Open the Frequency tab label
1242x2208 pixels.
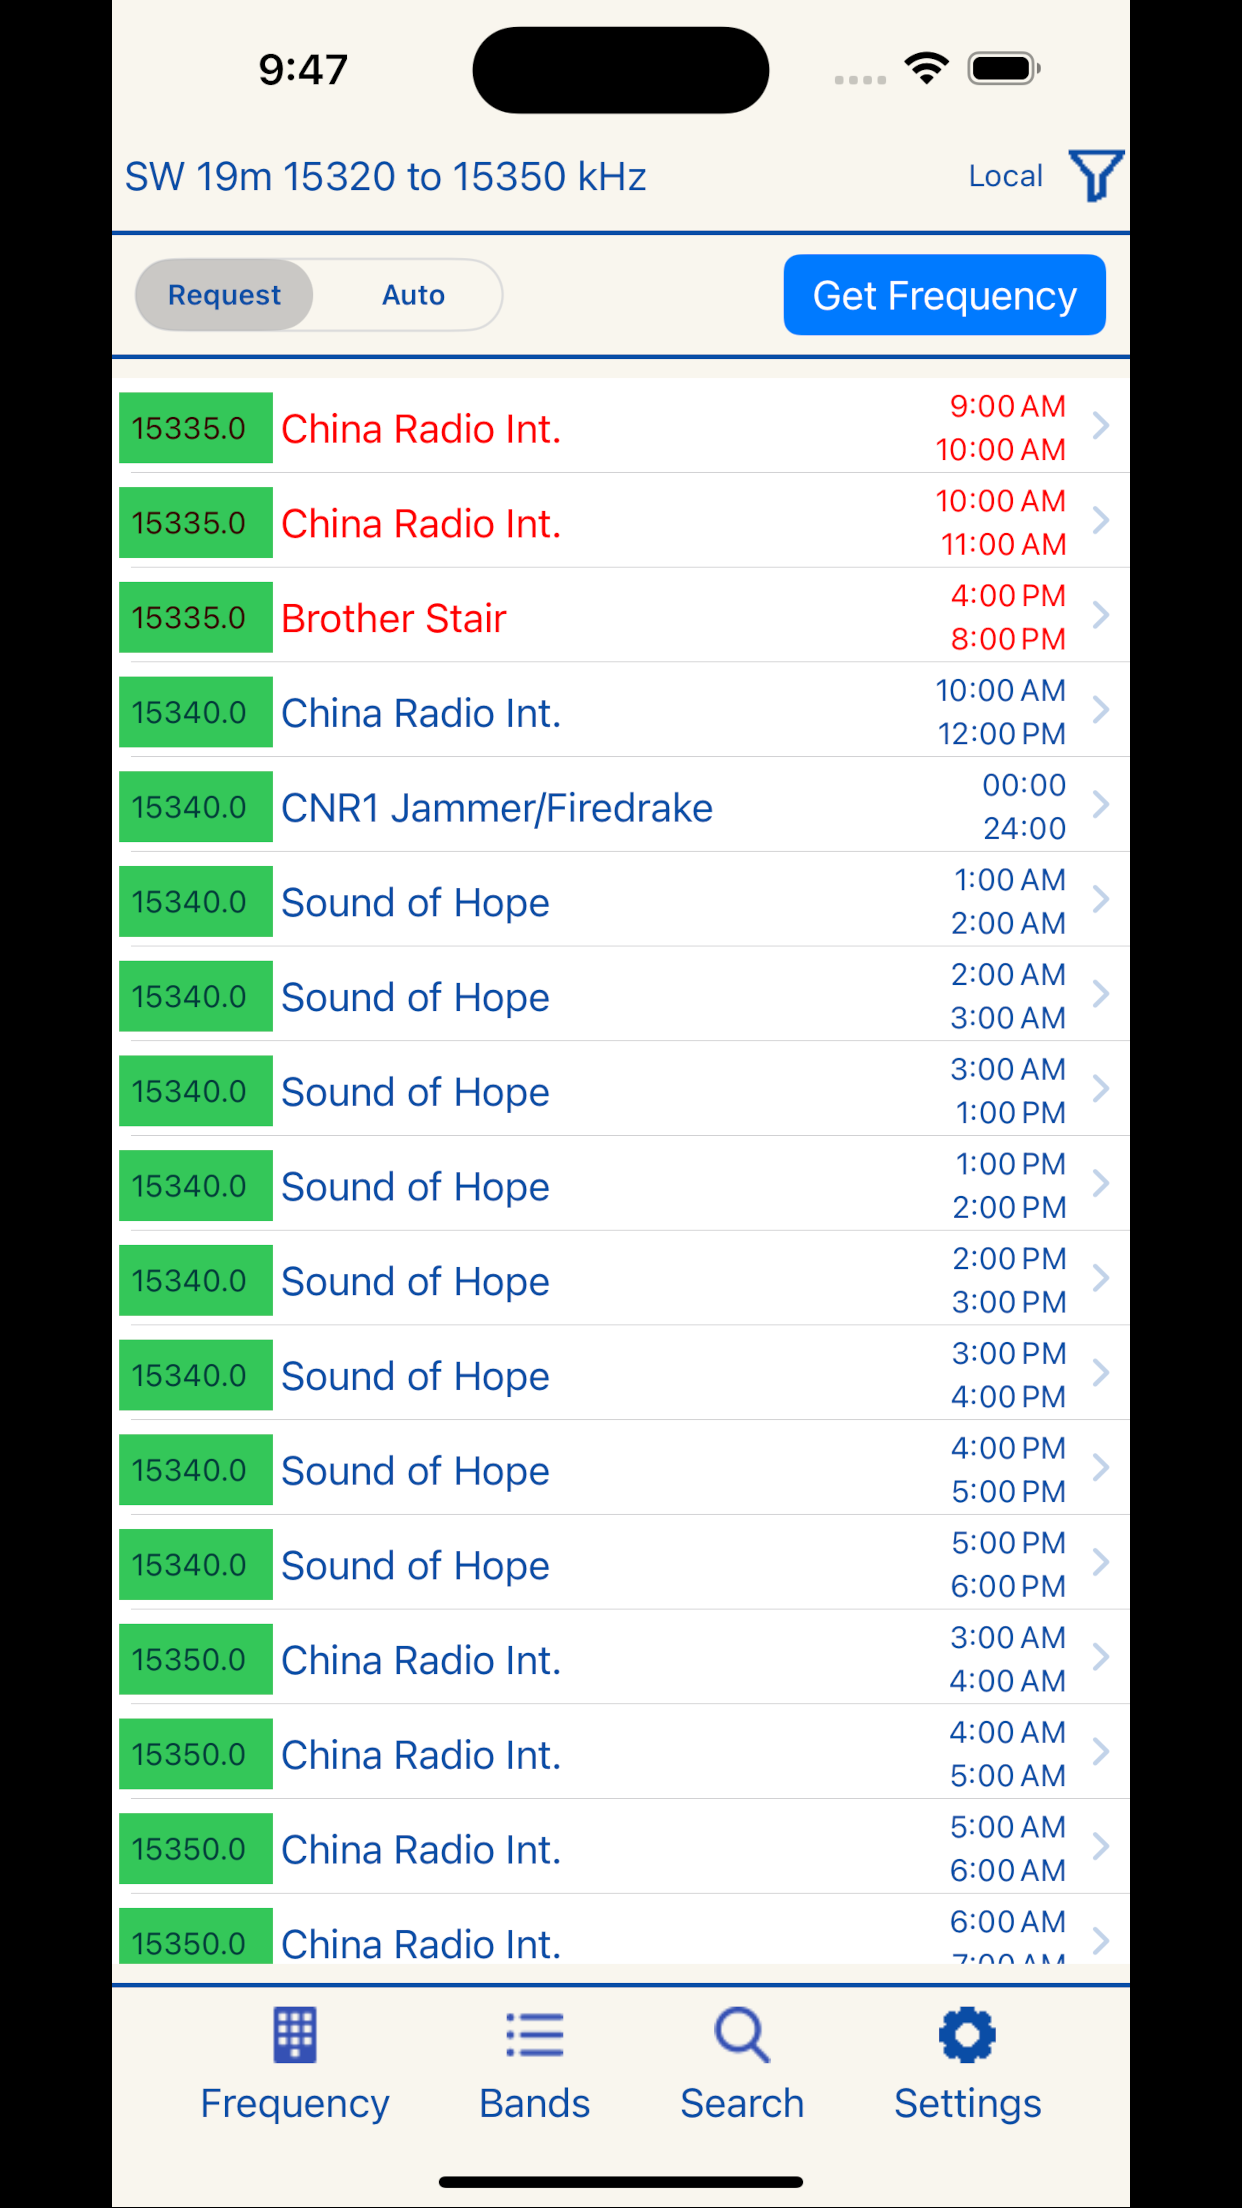click(x=295, y=2104)
